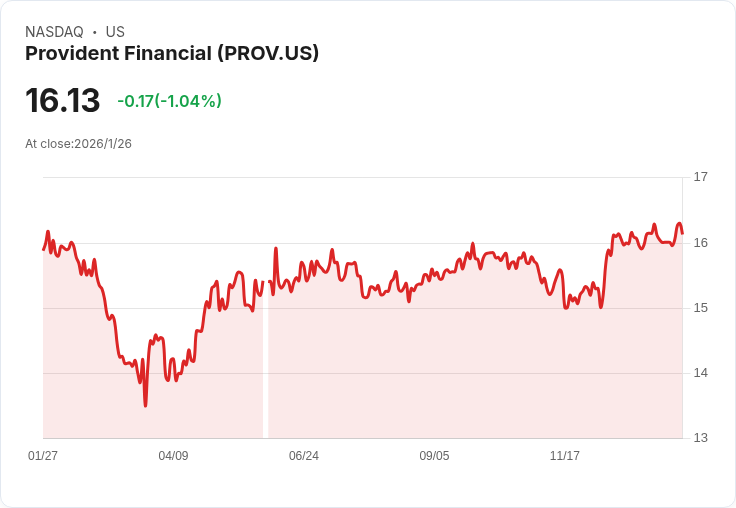Select the 16 y-axis price label
Screen dimensions: 736x508
[700, 243]
